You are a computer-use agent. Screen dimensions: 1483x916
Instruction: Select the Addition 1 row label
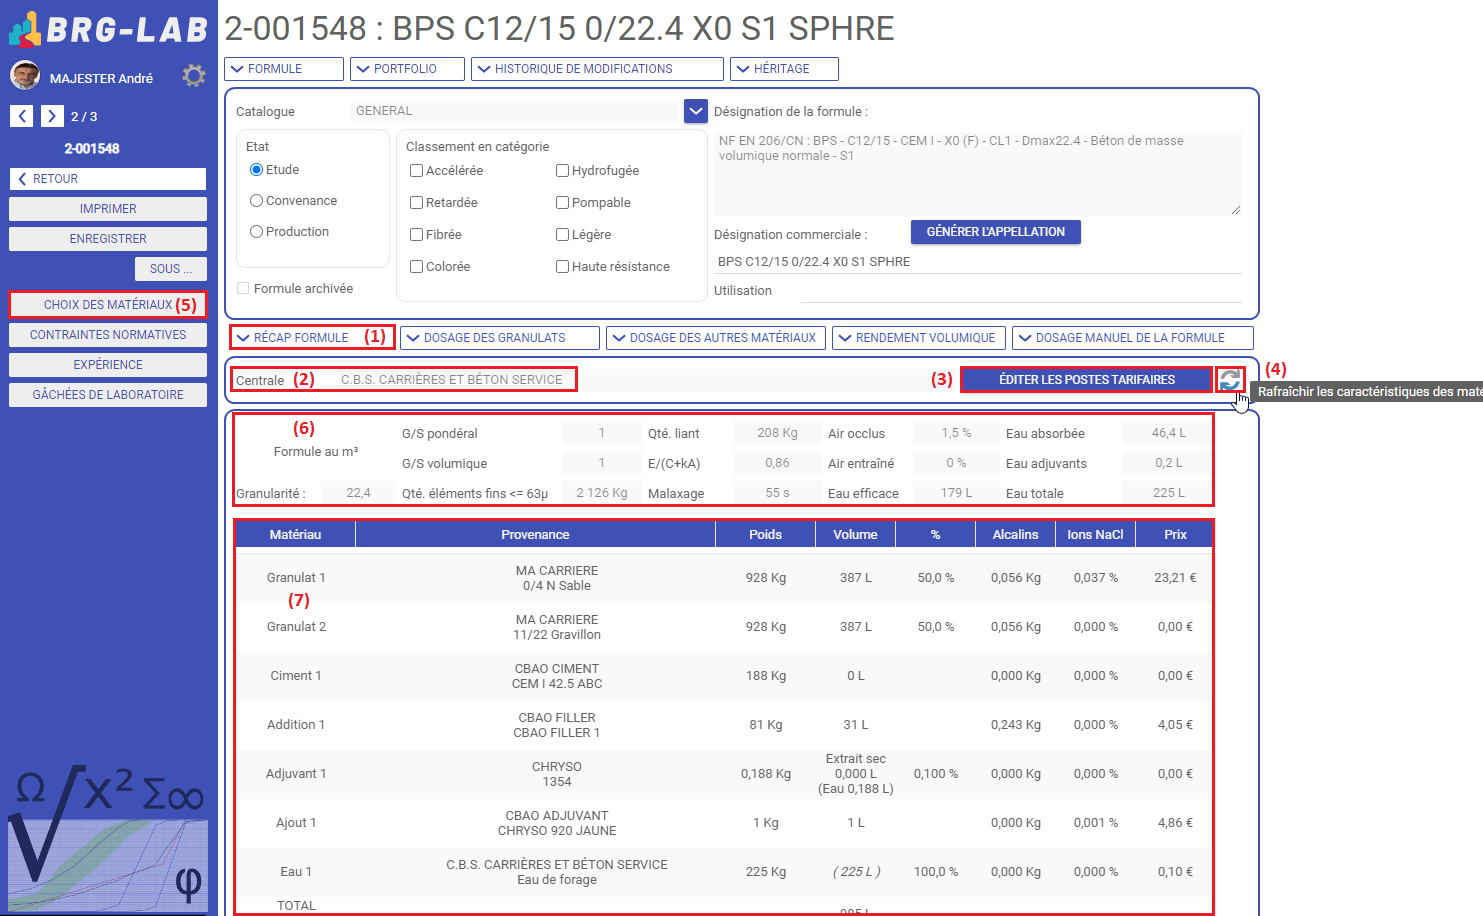coord(296,725)
